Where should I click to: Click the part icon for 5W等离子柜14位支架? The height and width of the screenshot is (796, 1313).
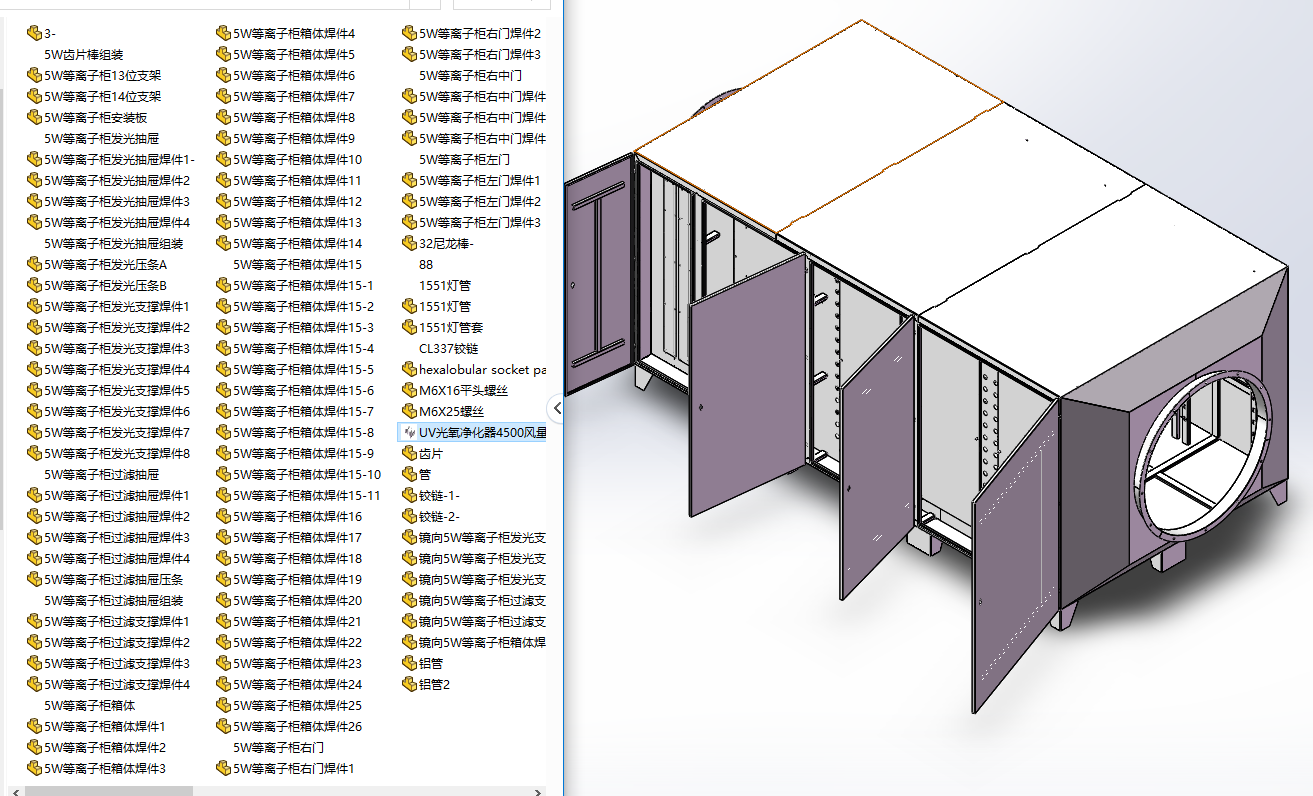[x=35, y=96]
